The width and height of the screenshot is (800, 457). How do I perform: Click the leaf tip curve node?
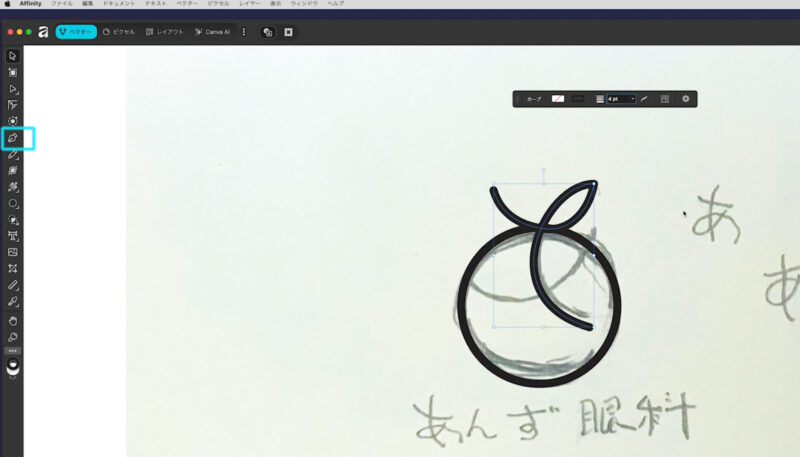(x=594, y=183)
